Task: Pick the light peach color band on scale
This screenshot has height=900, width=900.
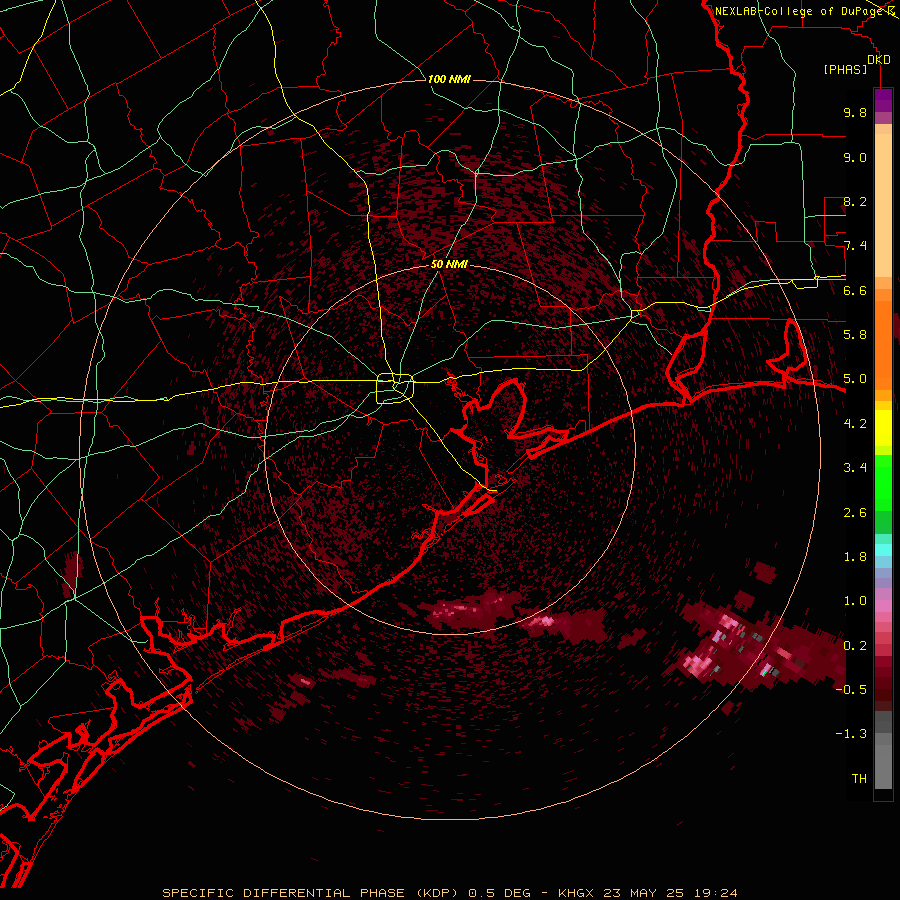Action: tap(883, 207)
